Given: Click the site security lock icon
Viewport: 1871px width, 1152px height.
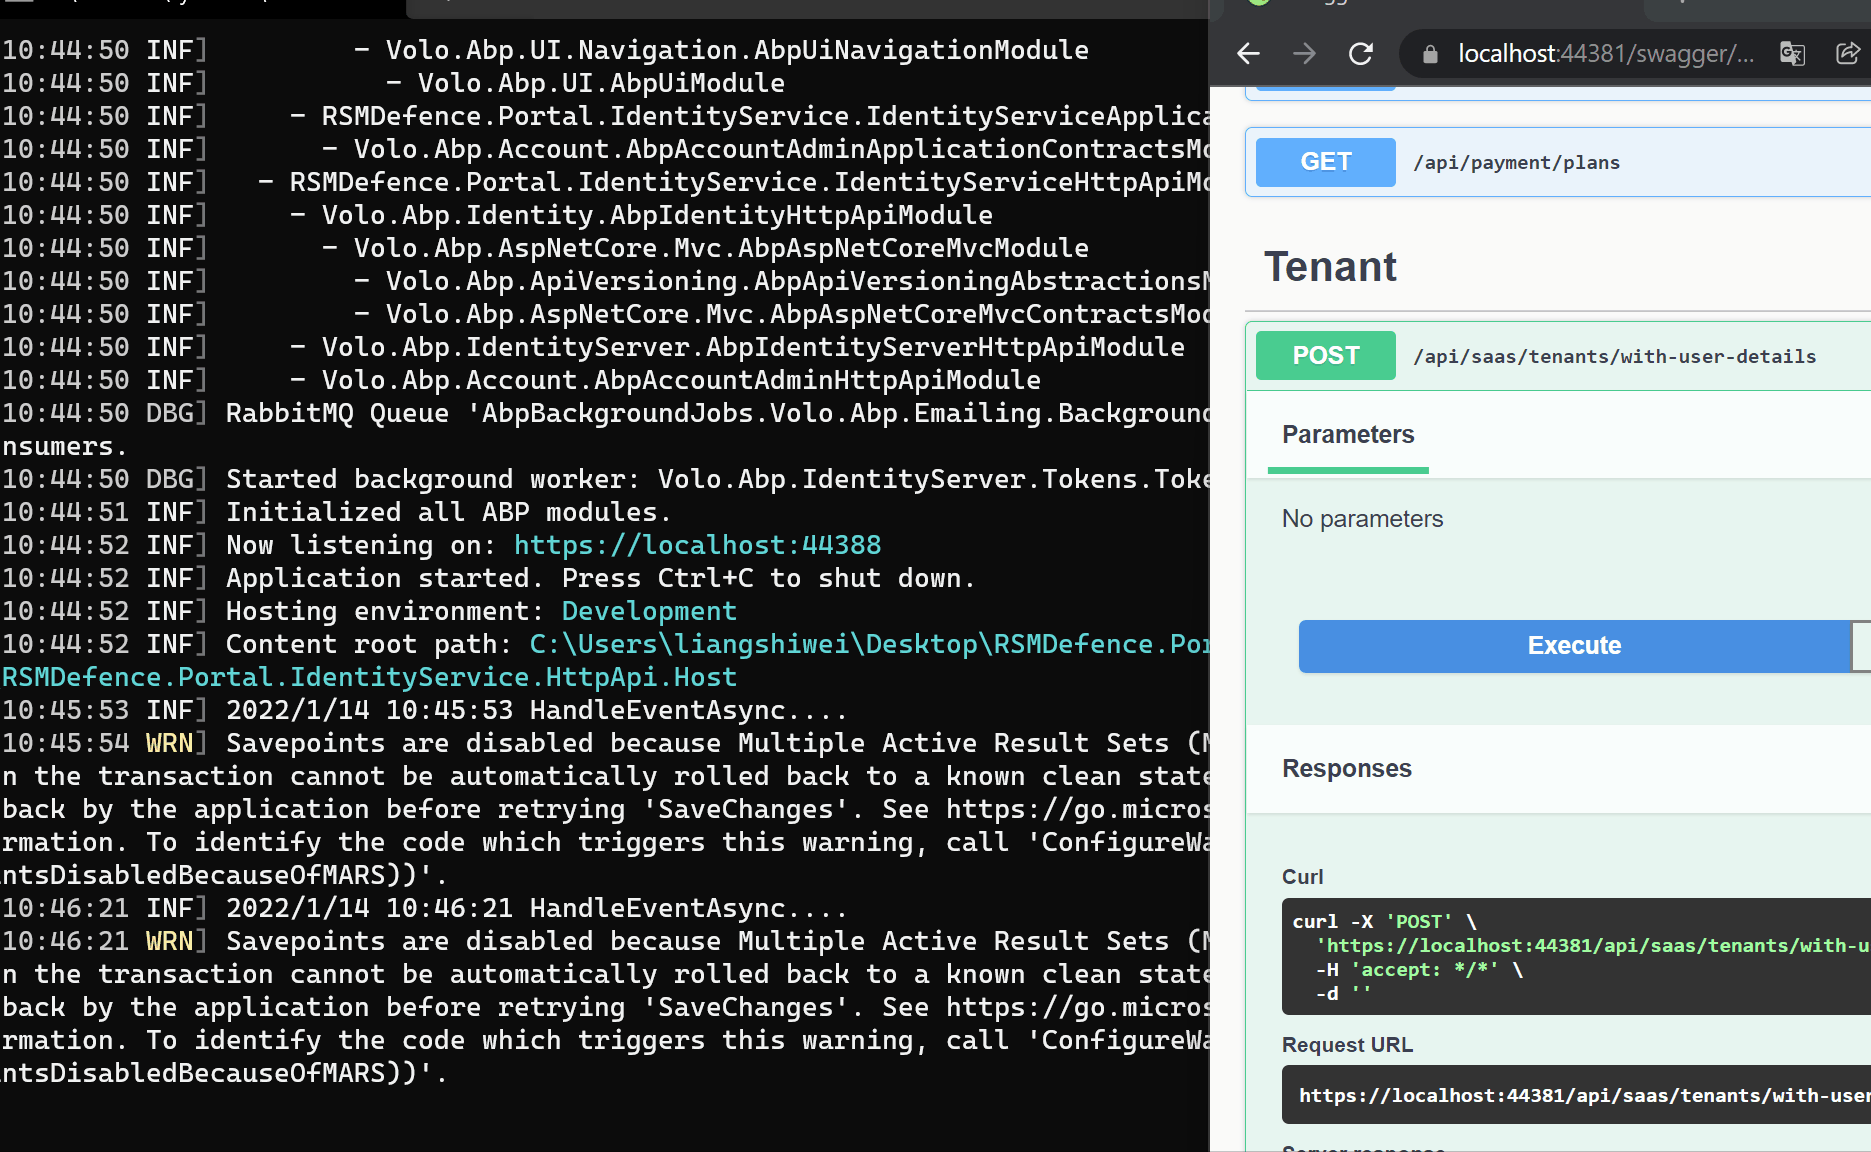Looking at the screenshot, I should pos(1430,54).
